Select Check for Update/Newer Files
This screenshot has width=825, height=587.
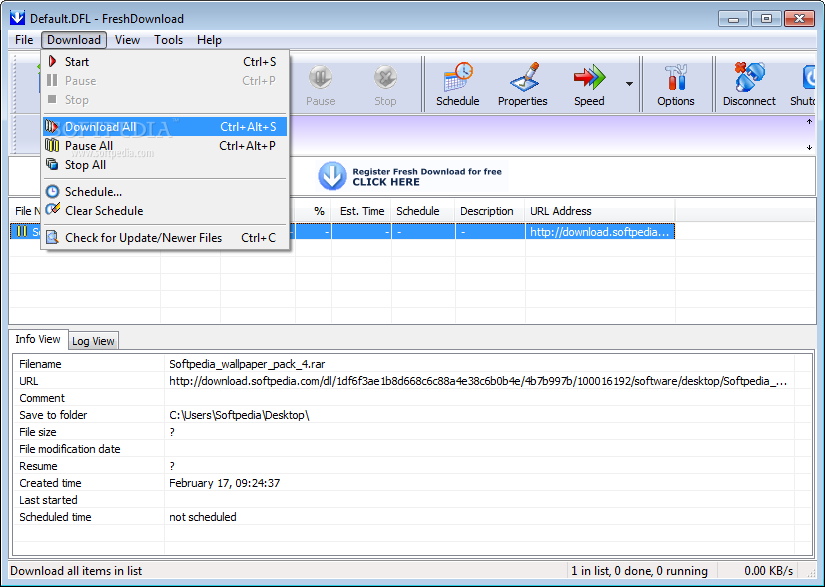coord(165,238)
